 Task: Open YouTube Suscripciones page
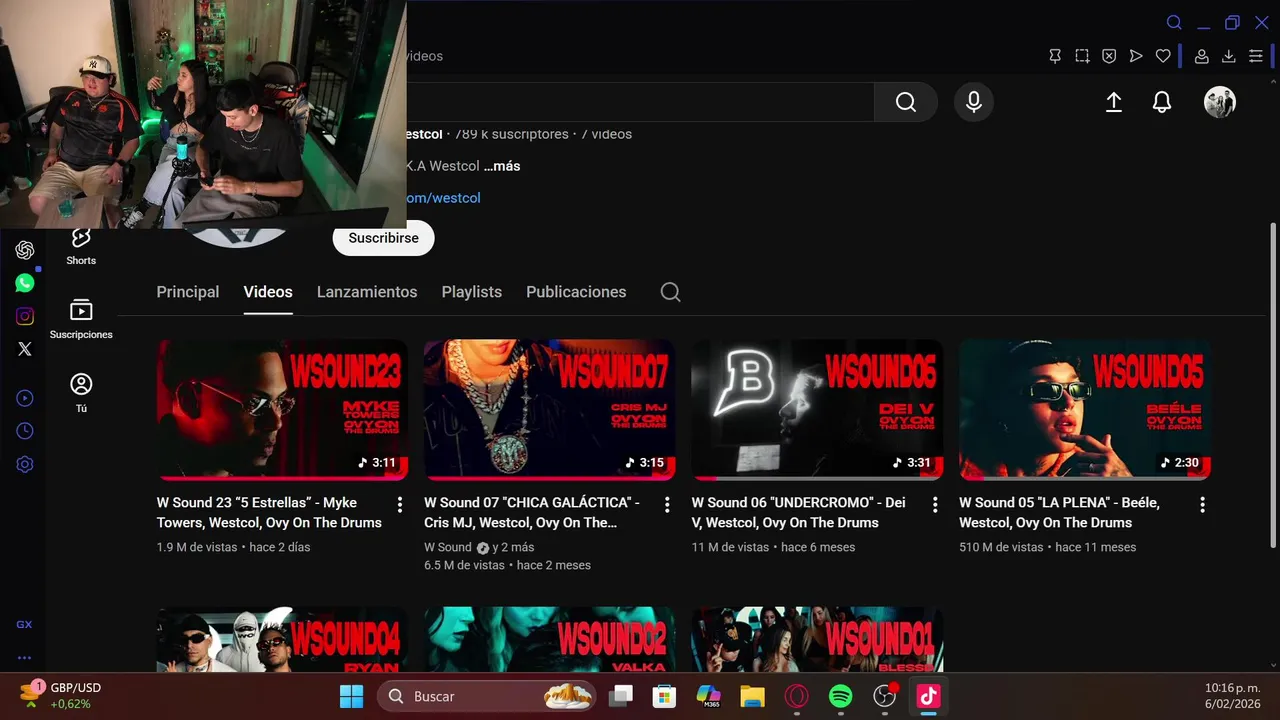(81, 319)
